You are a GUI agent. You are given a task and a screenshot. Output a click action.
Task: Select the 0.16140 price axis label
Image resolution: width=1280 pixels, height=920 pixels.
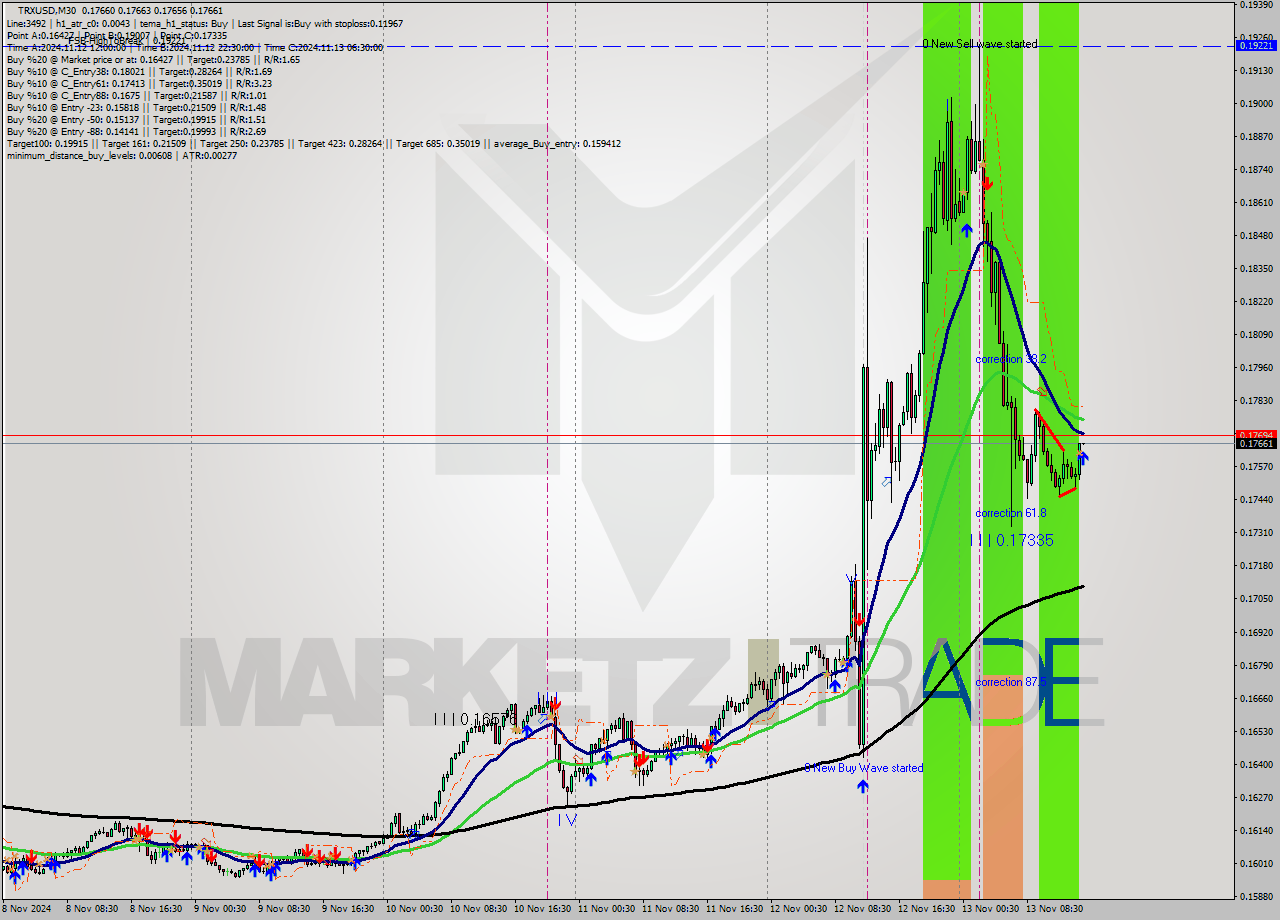click(1258, 830)
